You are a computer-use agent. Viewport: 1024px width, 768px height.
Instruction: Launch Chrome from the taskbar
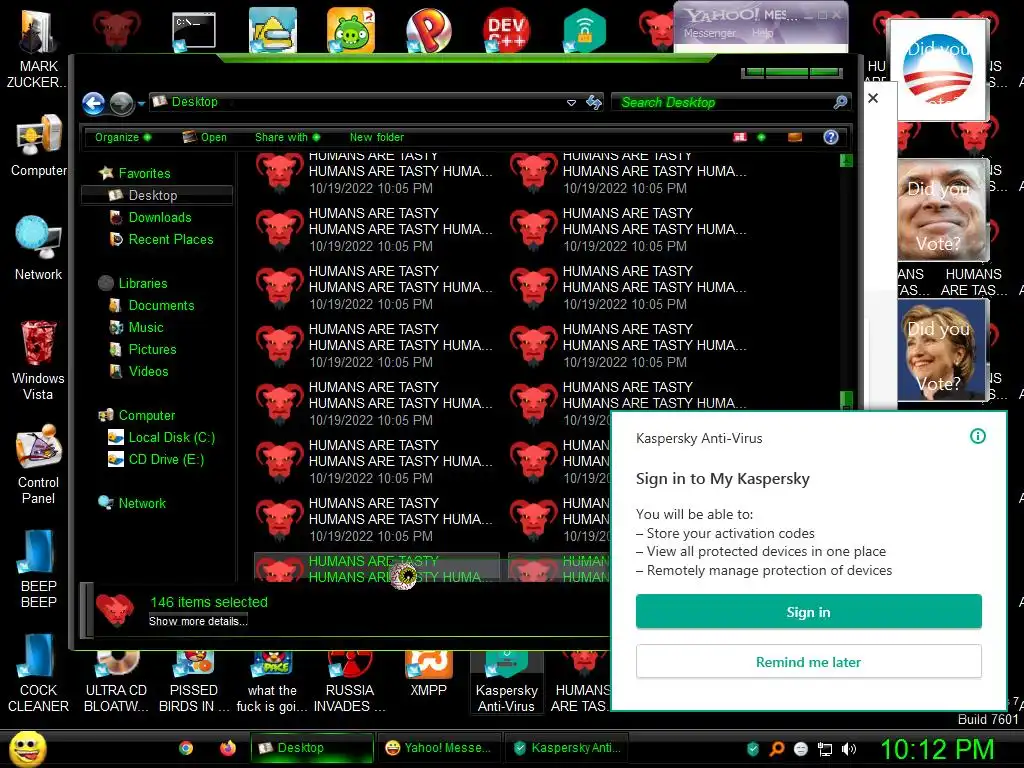tap(186, 748)
